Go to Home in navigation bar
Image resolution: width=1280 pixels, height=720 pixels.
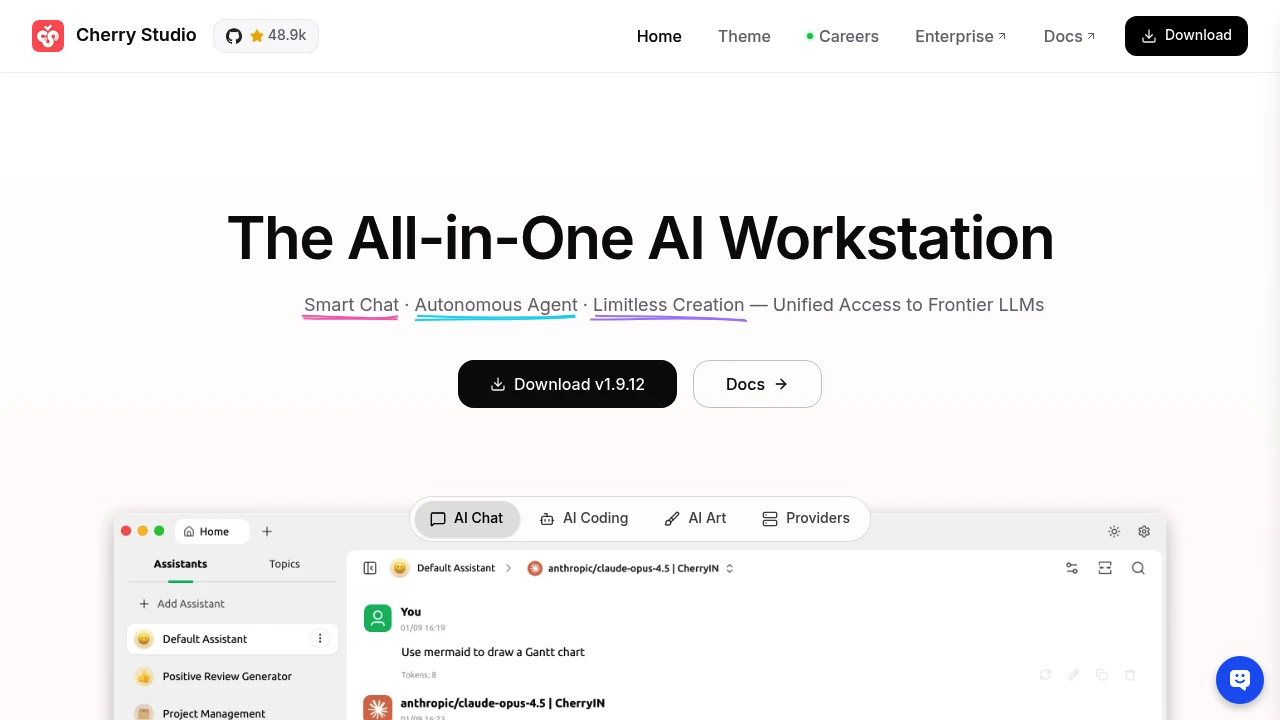point(659,36)
